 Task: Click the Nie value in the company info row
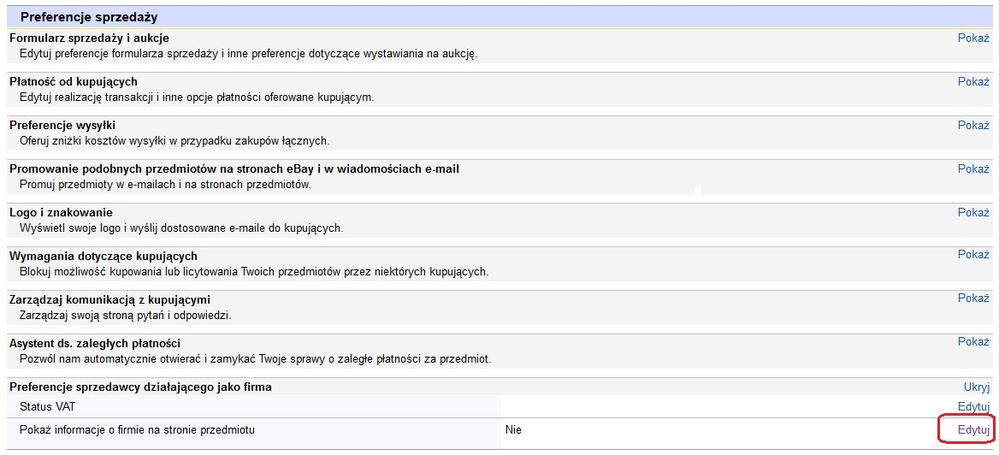point(513,430)
